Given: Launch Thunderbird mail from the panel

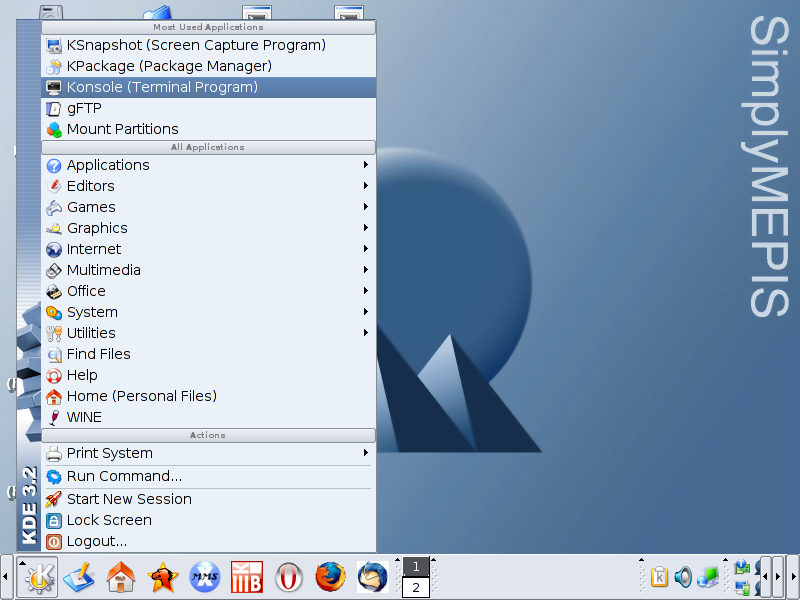Looking at the screenshot, I should (372, 577).
